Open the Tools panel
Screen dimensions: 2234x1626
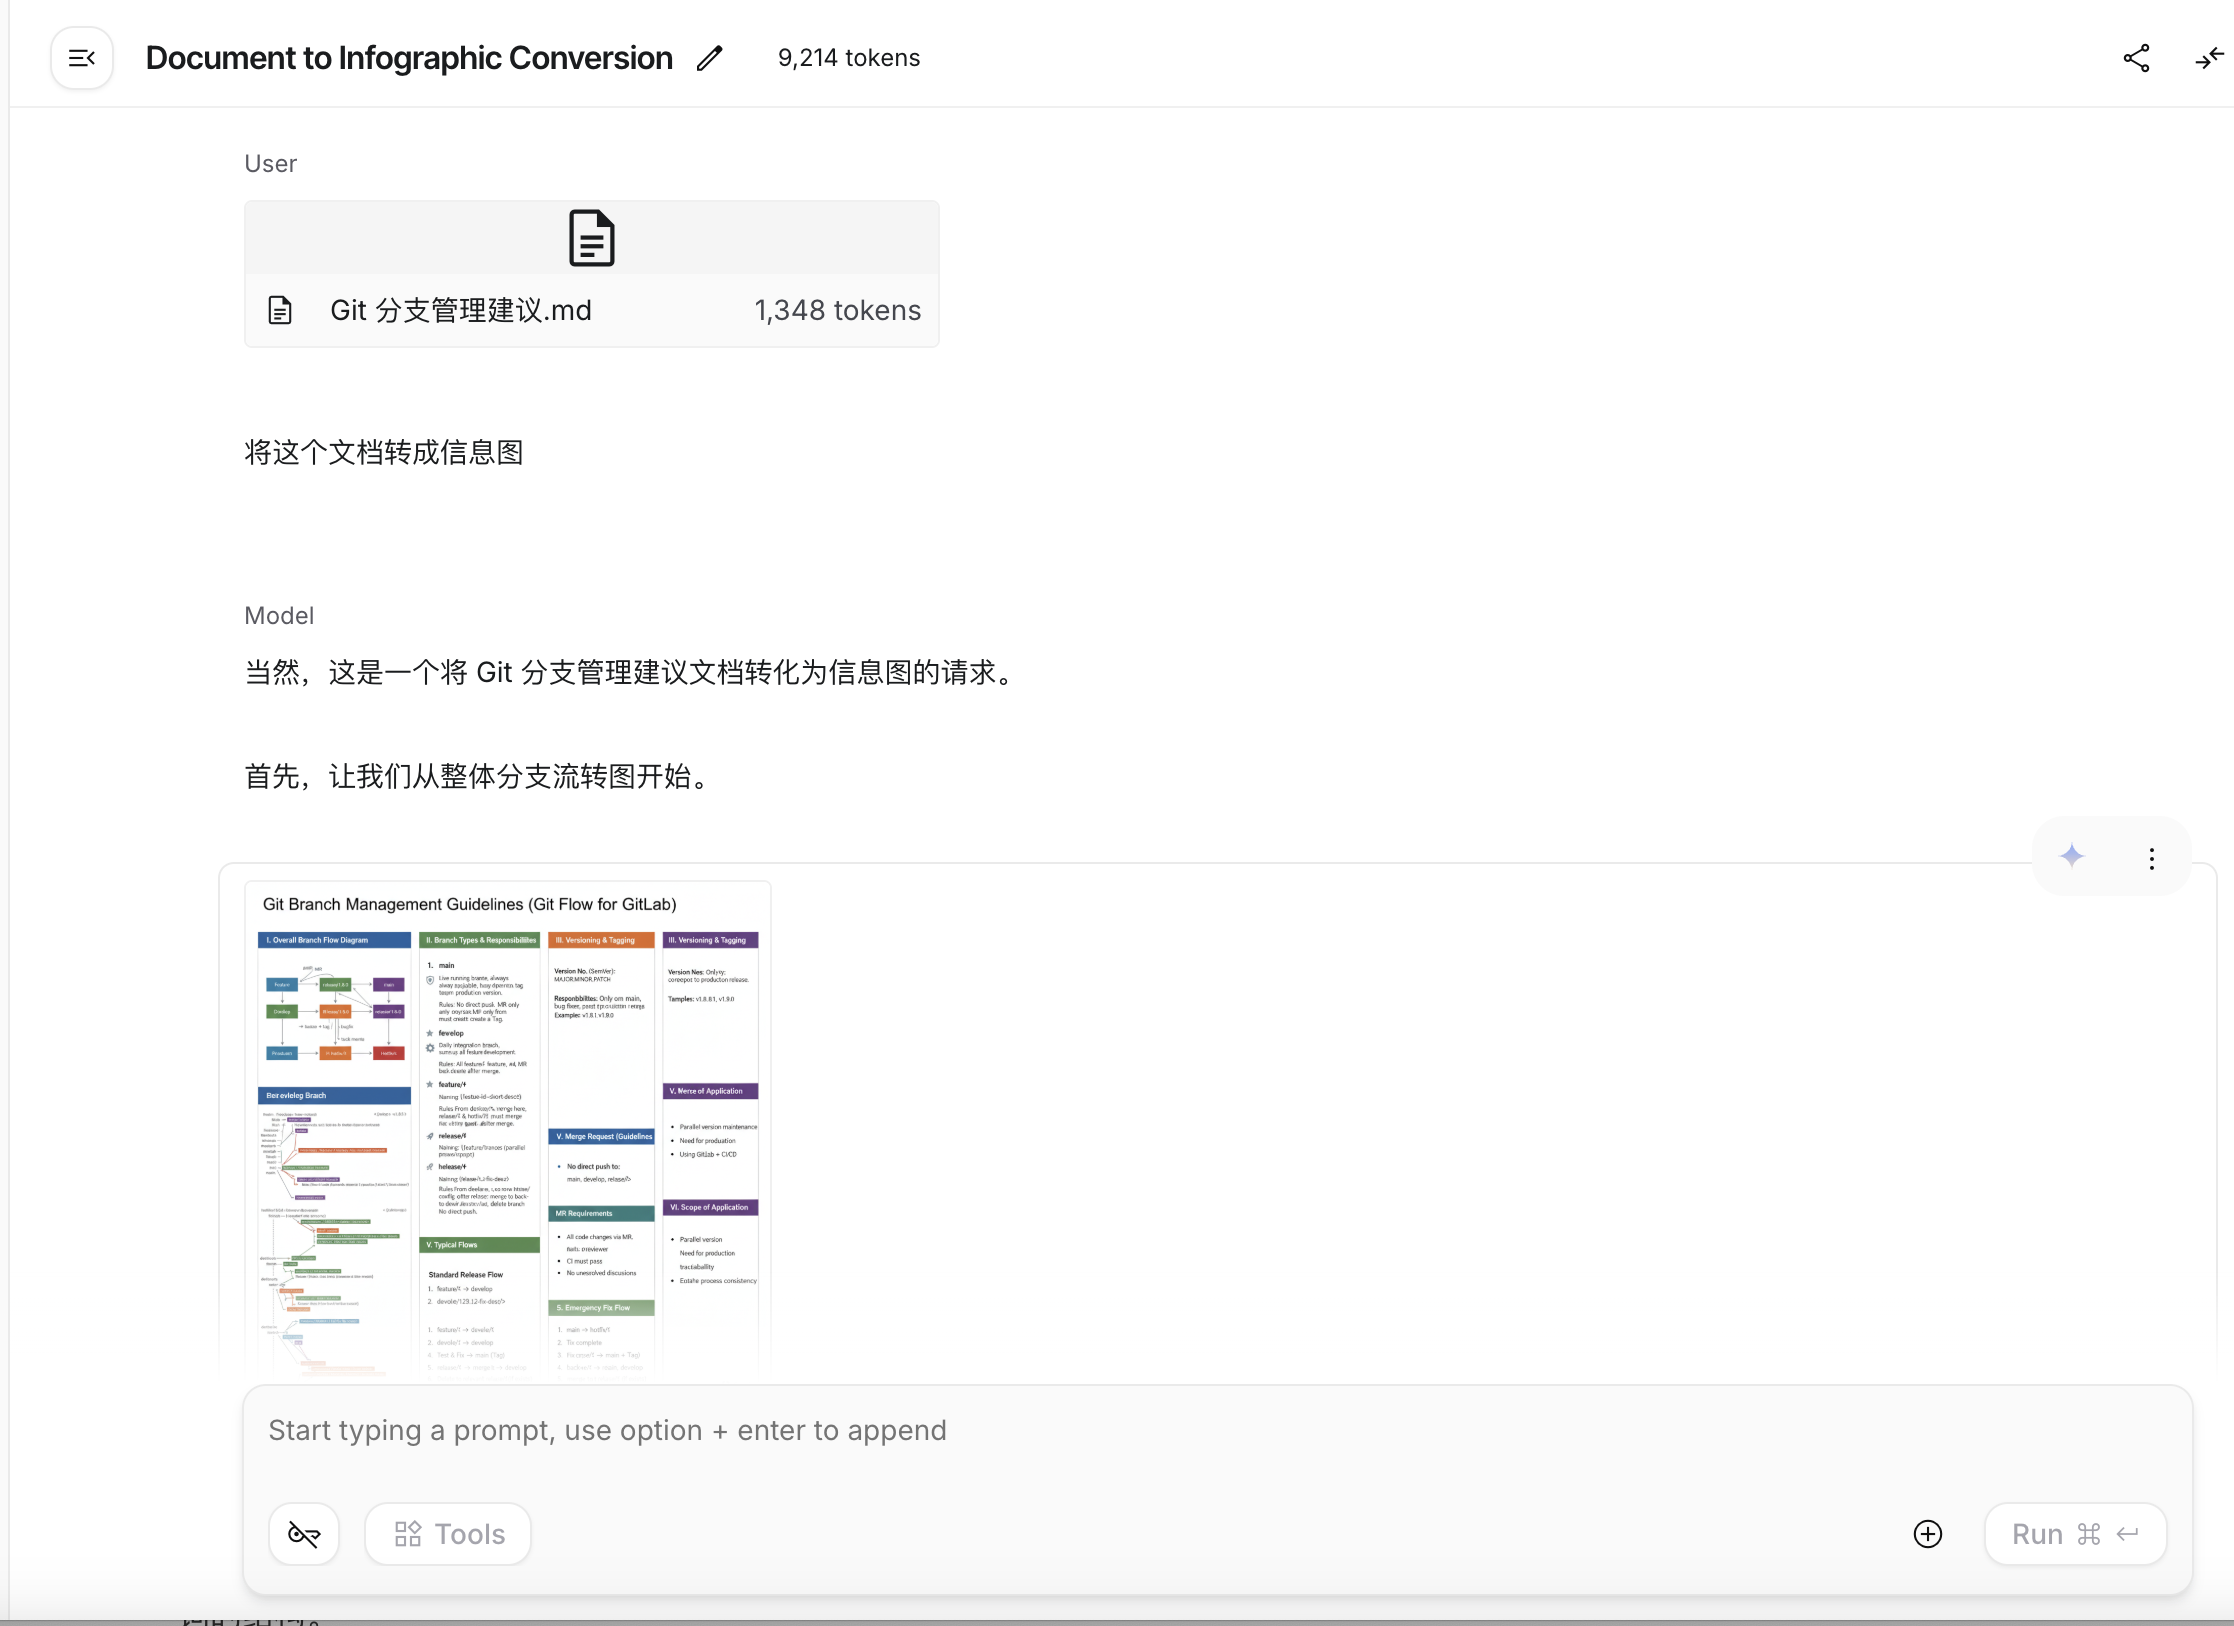coord(448,1534)
